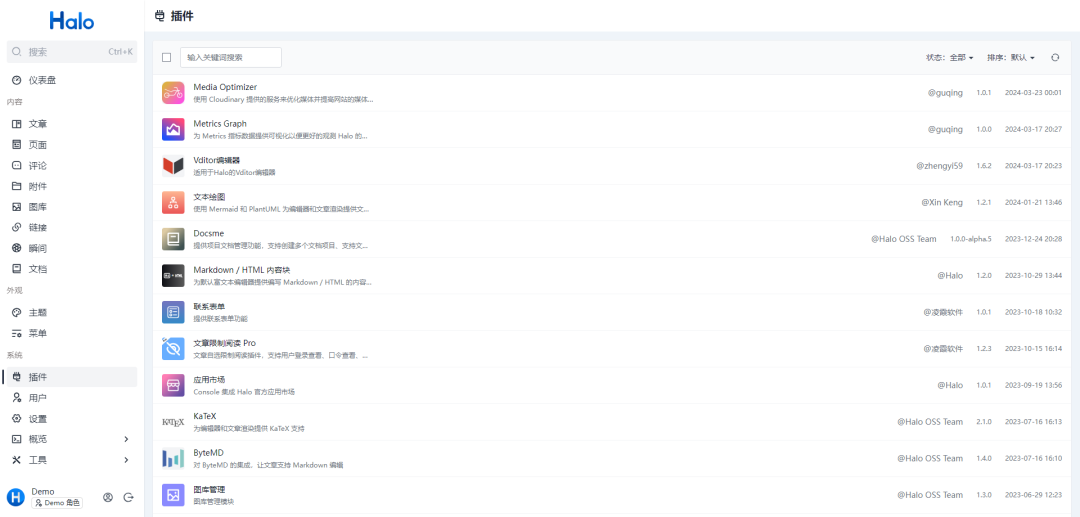Click the ByteMD plugin icon
1080x517 pixels.
(173, 458)
